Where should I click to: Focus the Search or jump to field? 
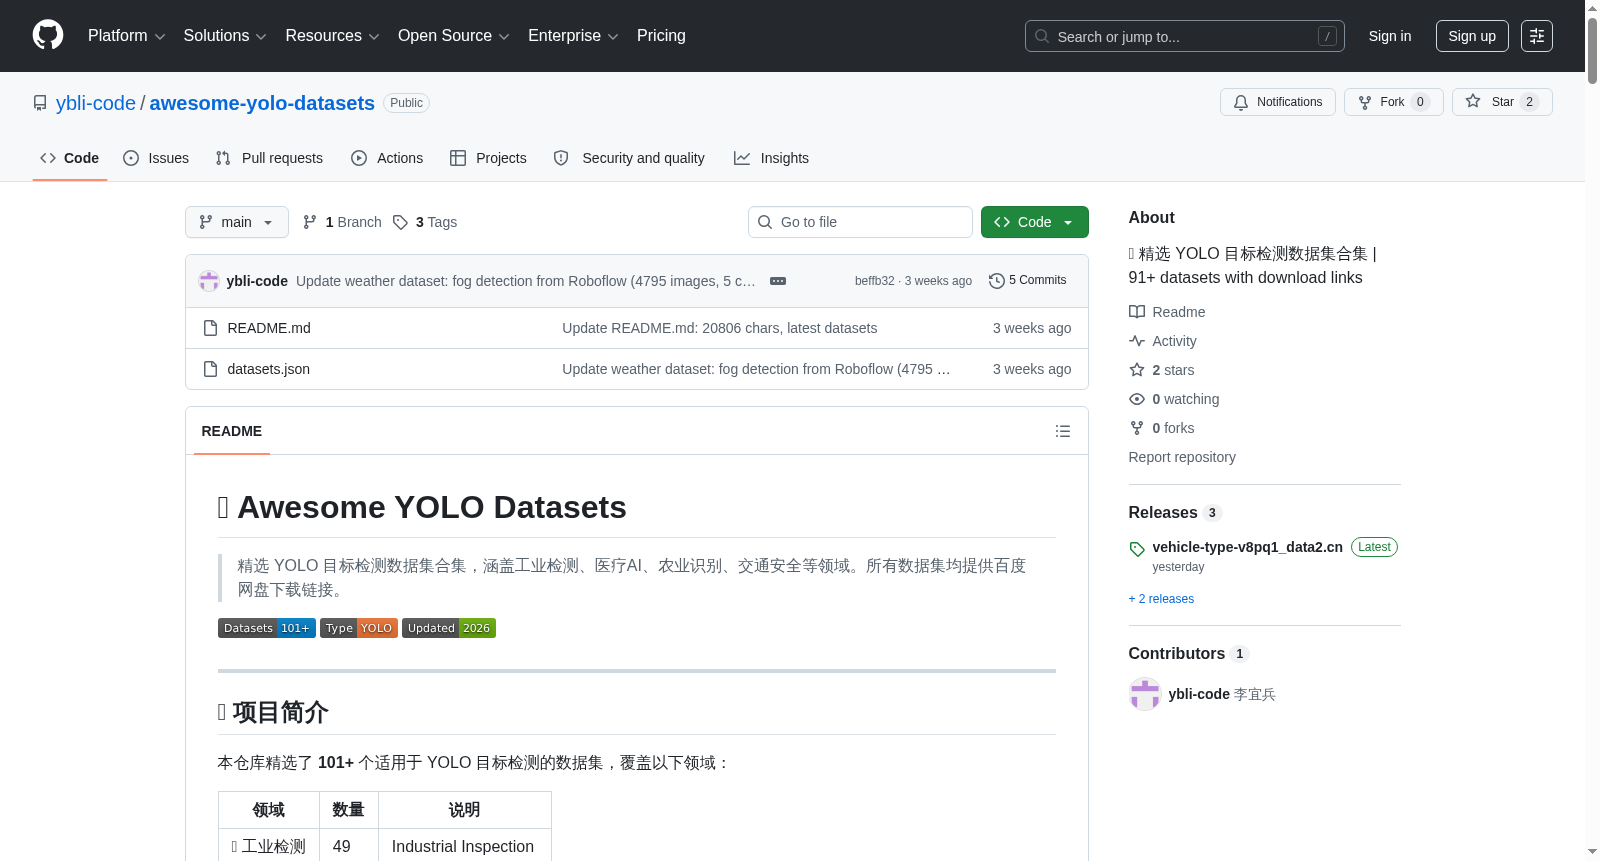[1185, 36]
